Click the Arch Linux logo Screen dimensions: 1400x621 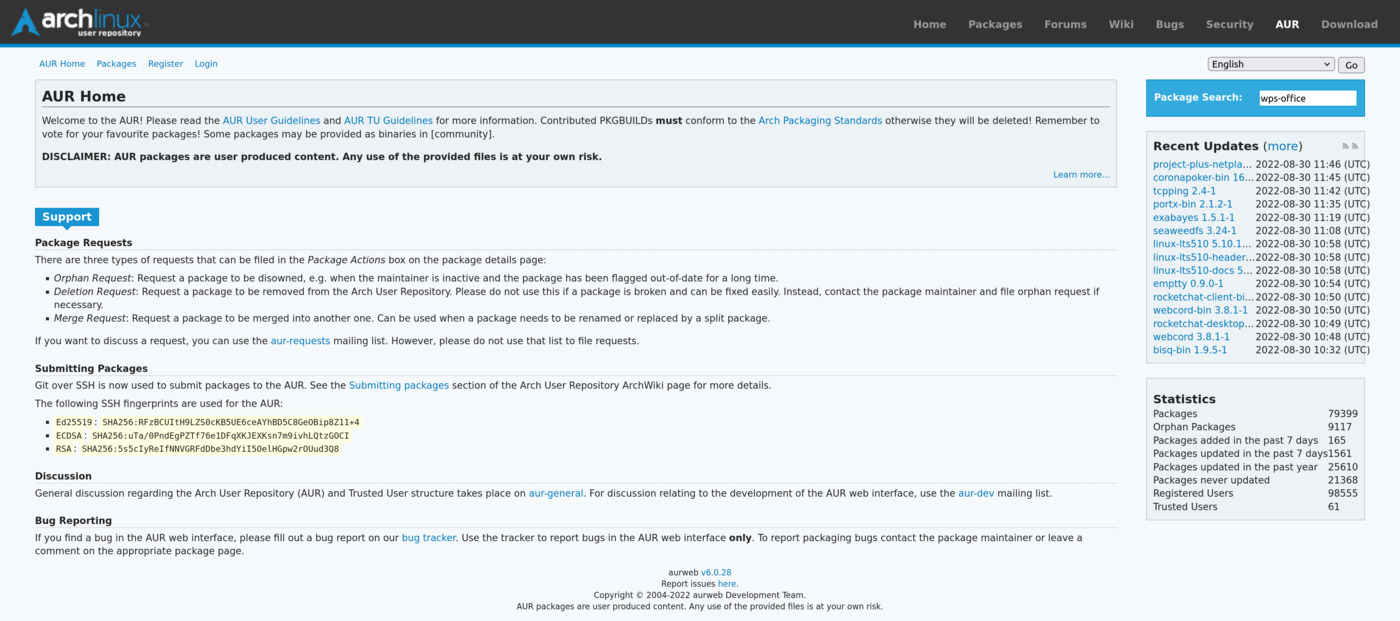point(80,22)
